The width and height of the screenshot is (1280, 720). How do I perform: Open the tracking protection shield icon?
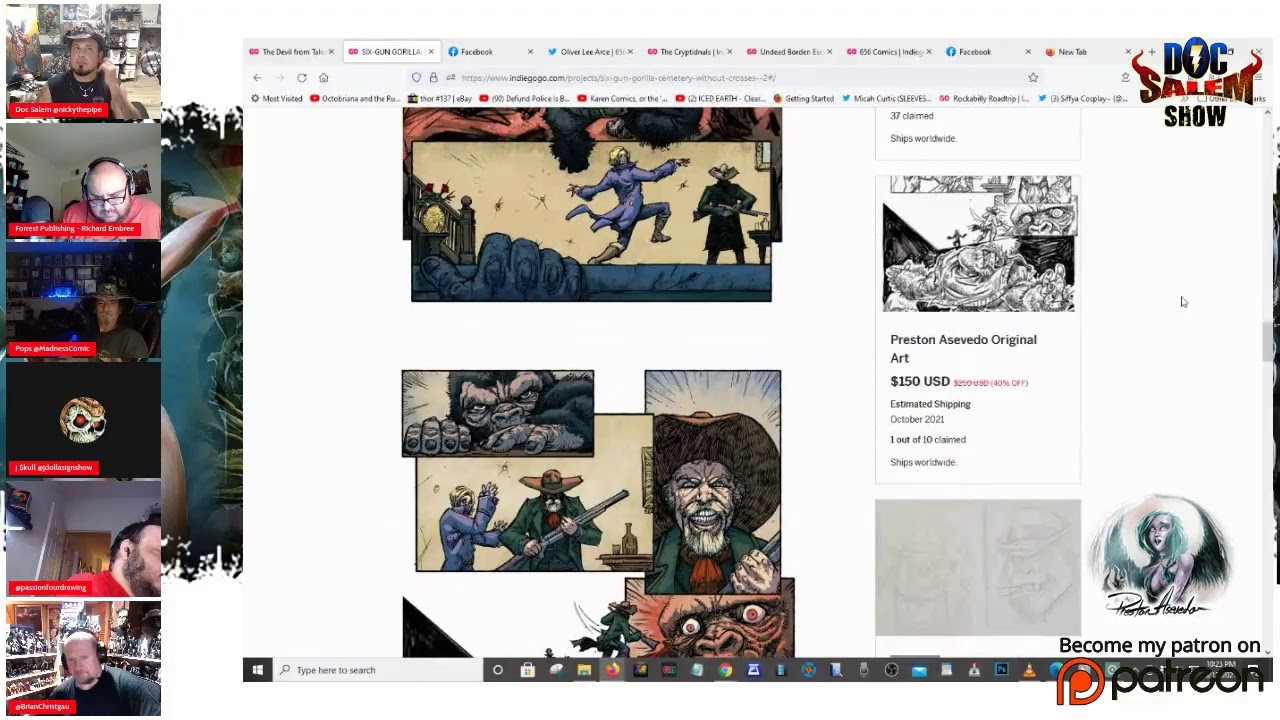pos(416,78)
